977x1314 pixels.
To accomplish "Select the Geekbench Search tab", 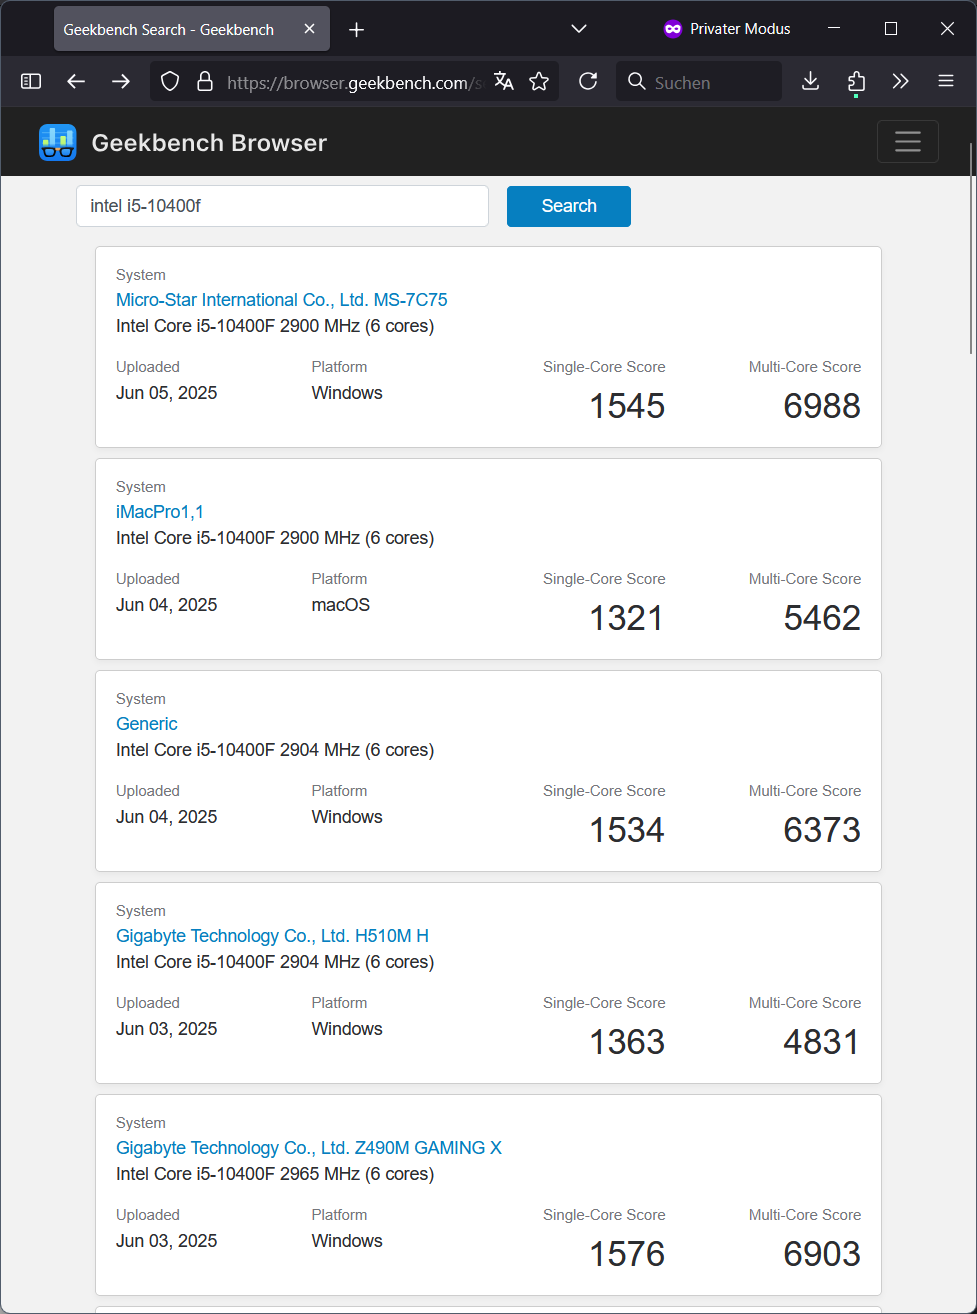I will click(191, 30).
